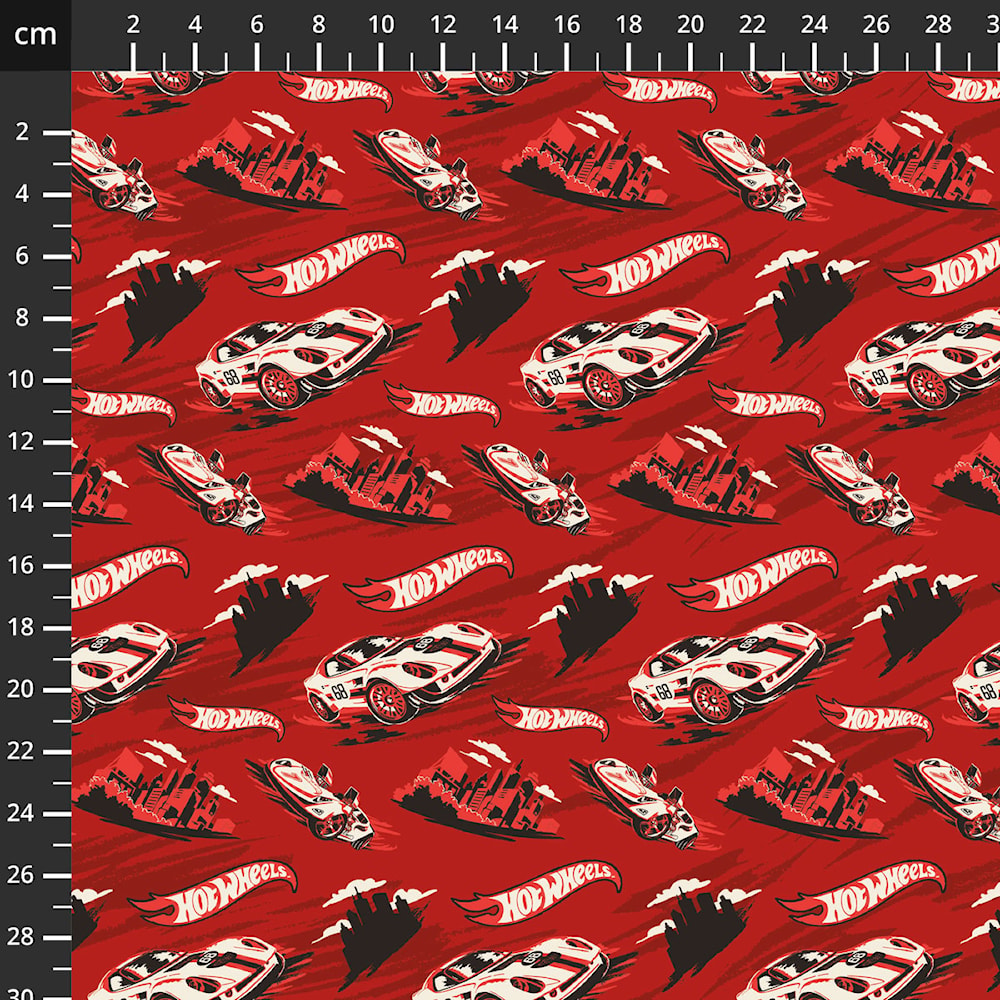Select number 2 on the horizontal ruler
This screenshot has width=1000, height=1000.
[x=133, y=25]
